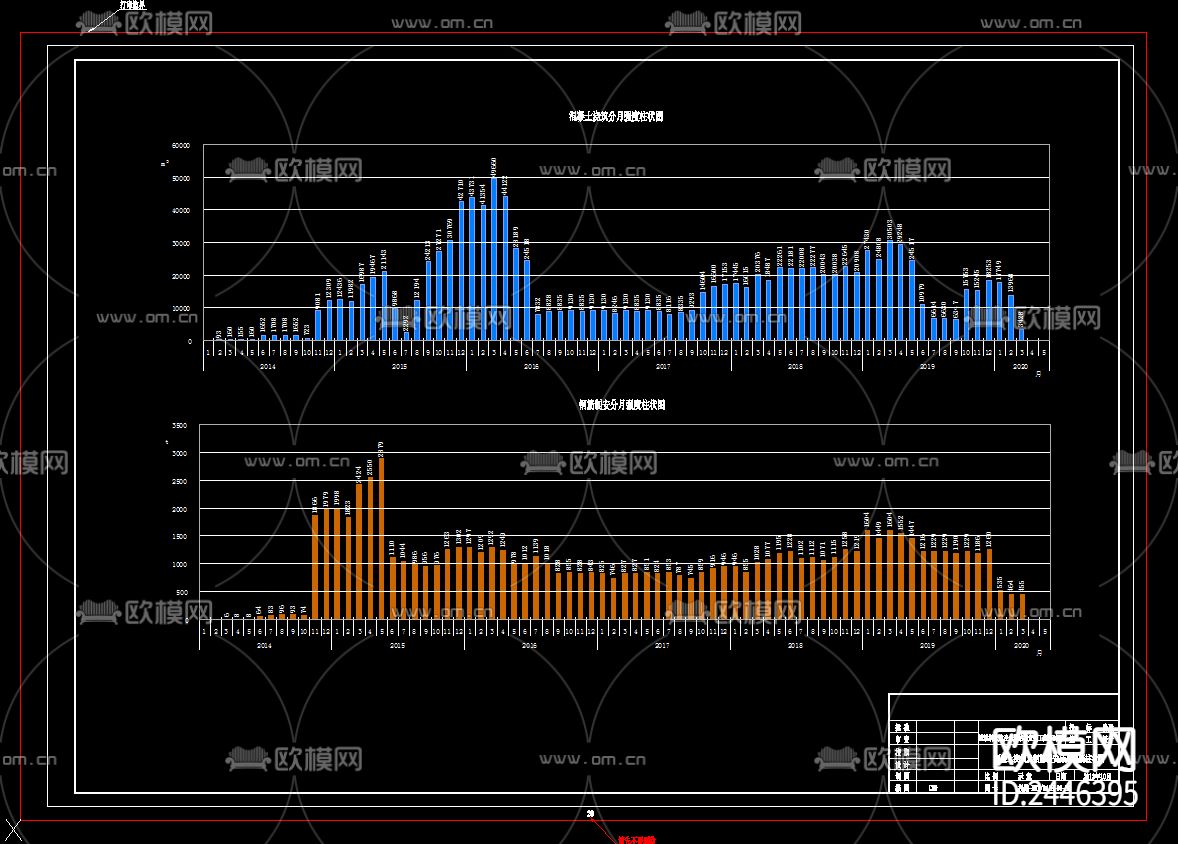Pick the blue bar labeled 12436
Viewport: 1178px width, 844px height.
pos(340,320)
